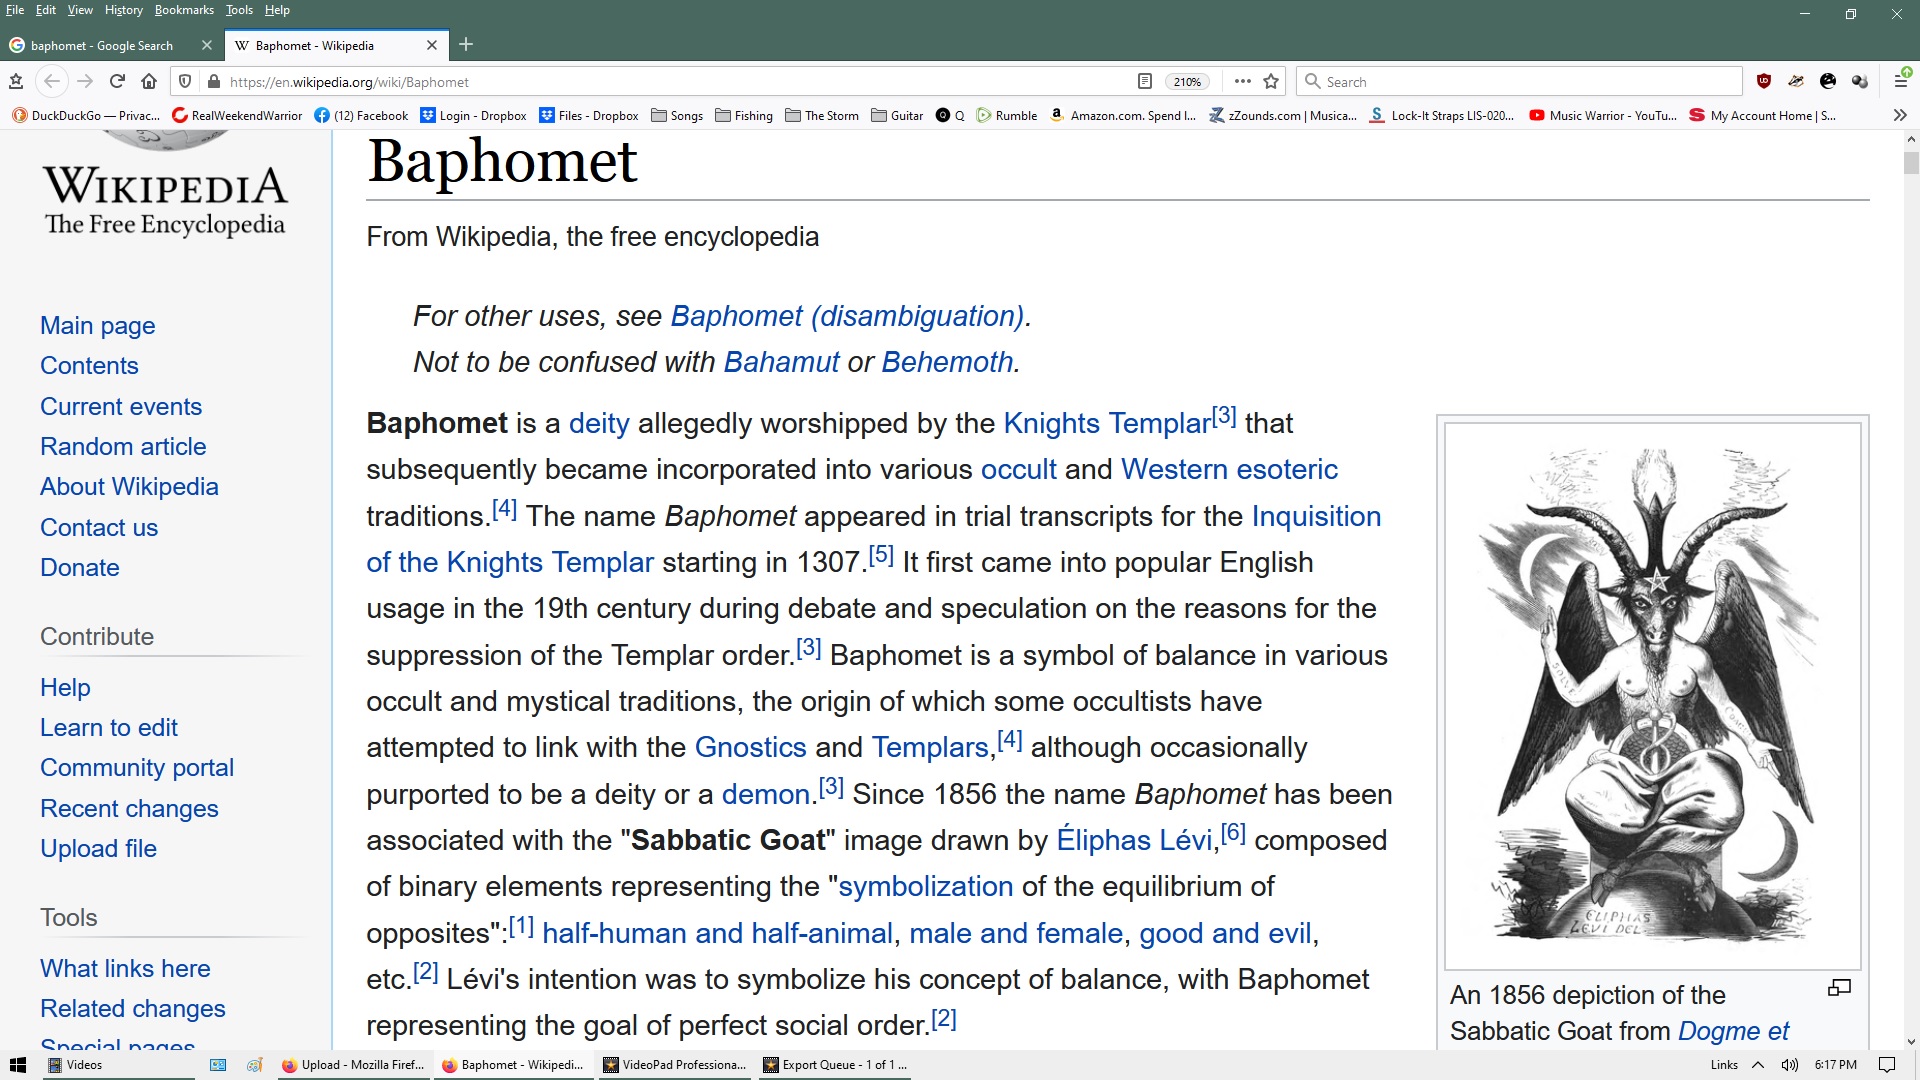Open the uBlock Origin extension icon
Screen dimensions: 1920x1080
(x=1764, y=82)
